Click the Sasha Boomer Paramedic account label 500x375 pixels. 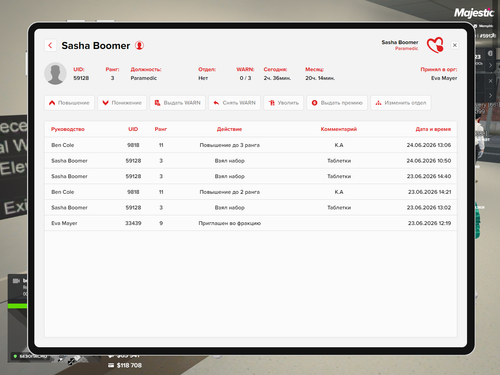pos(400,45)
